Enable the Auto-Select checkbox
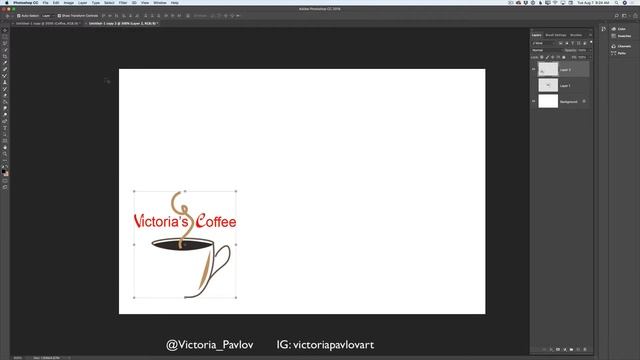This screenshot has height=360, width=640. 19,16
